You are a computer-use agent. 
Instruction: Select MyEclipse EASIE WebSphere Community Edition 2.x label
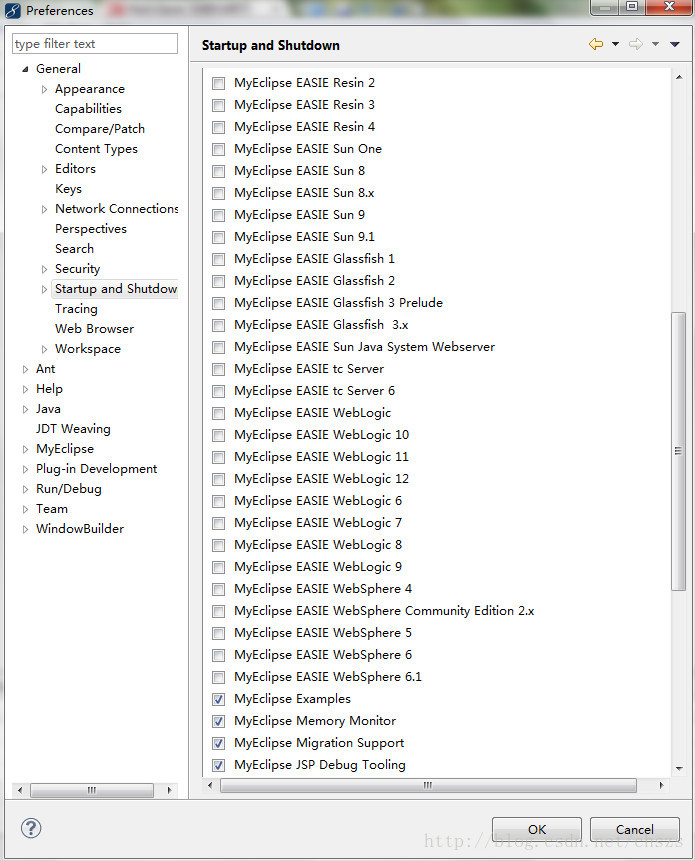384,611
